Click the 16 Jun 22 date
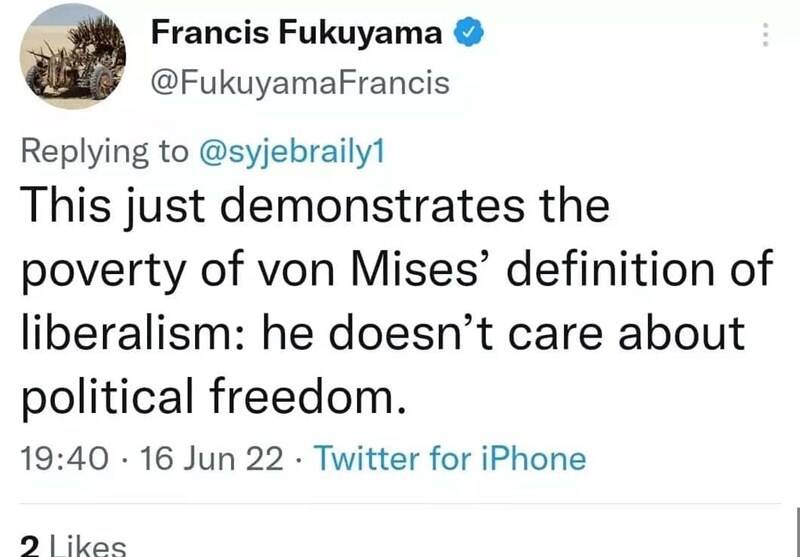The image size is (800, 557). [x=215, y=459]
